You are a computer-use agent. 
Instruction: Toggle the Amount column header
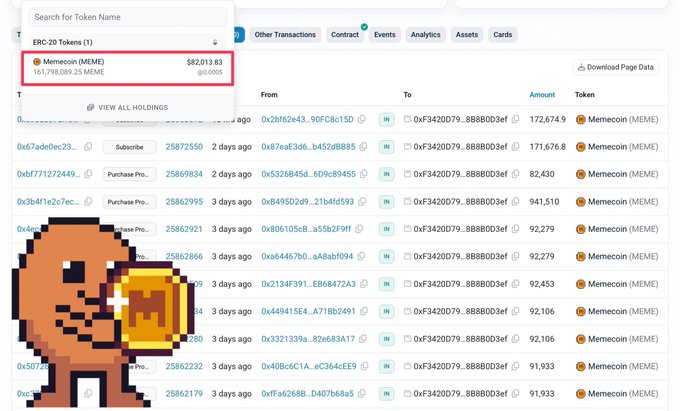coord(542,95)
